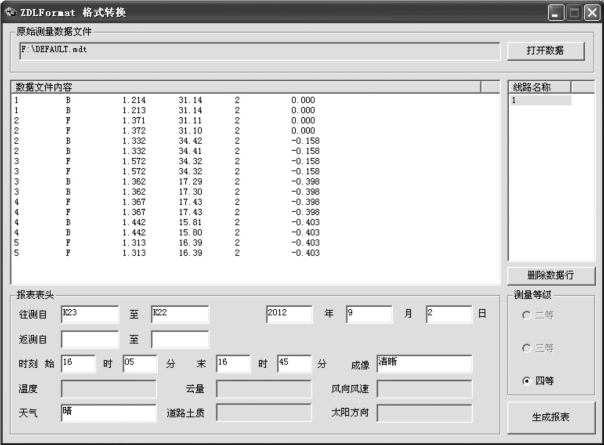Select route 1 in 线路名称 list
The height and width of the screenshot is (445, 604).
coord(540,101)
